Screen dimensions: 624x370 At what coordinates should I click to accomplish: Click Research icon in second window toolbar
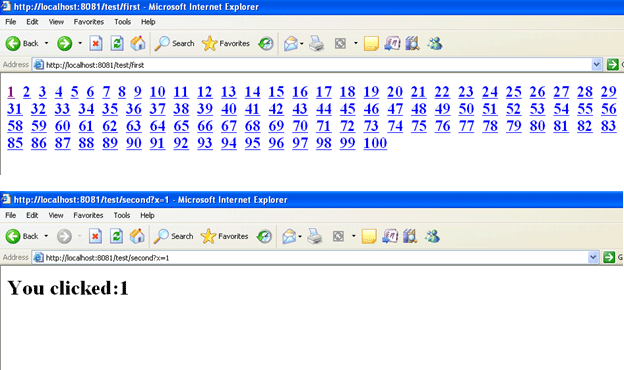(390, 236)
